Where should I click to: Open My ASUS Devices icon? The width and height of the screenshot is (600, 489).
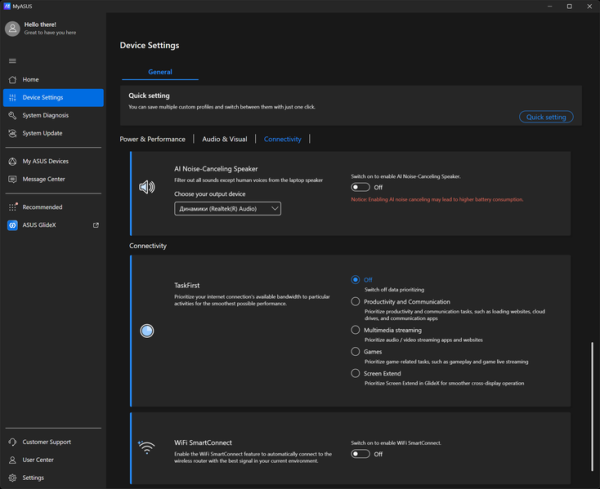click(x=13, y=161)
